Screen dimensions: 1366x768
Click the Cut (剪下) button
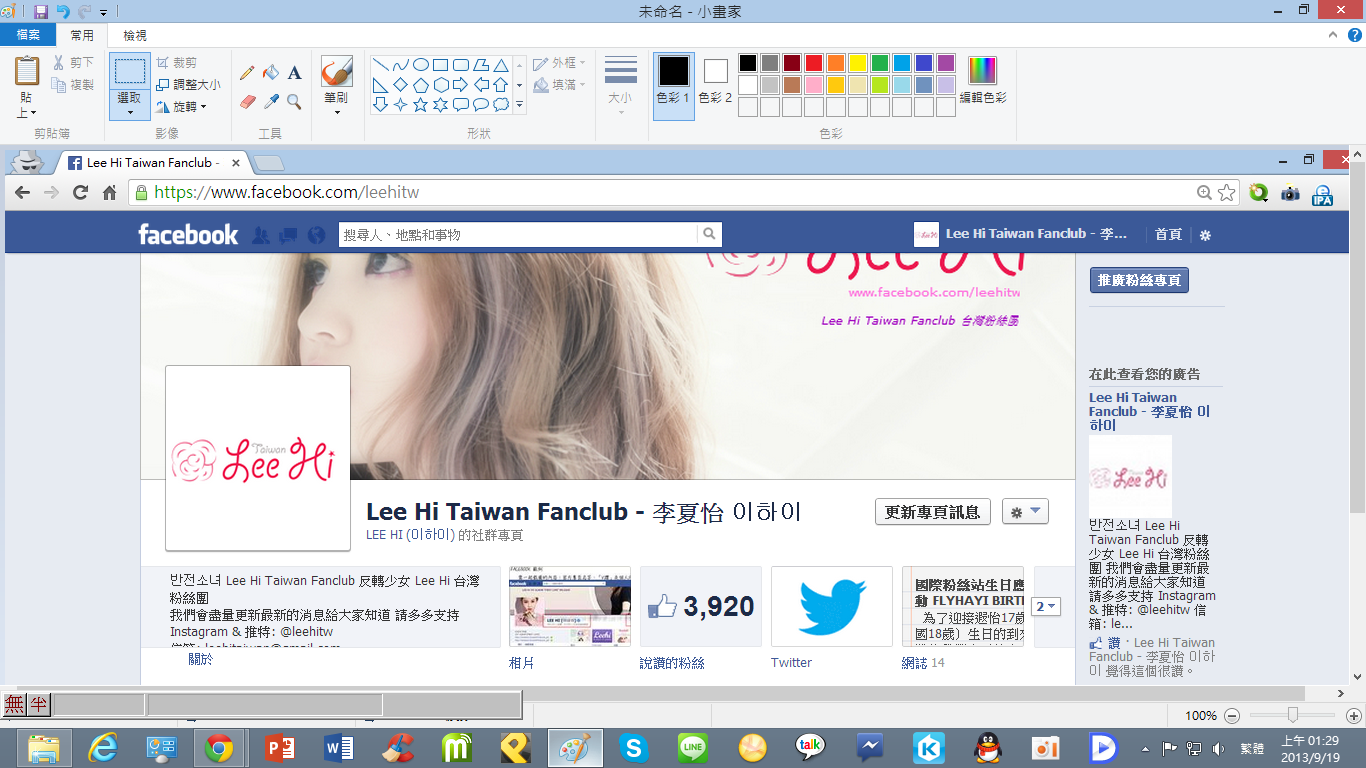[73, 62]
